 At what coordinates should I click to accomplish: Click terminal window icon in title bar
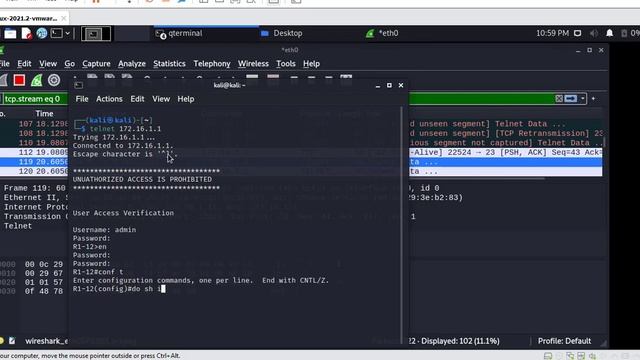click(79, 85)
